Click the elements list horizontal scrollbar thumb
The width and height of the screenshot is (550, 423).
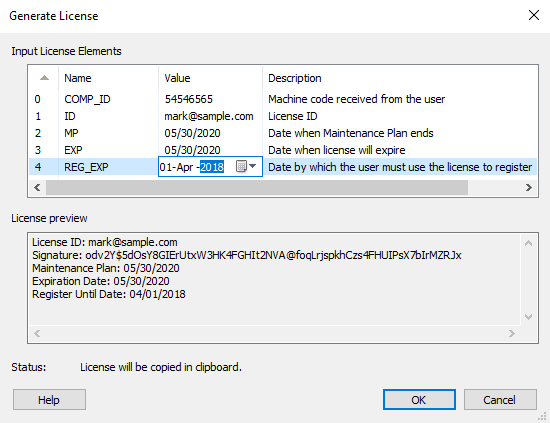(x=257, y=188)
